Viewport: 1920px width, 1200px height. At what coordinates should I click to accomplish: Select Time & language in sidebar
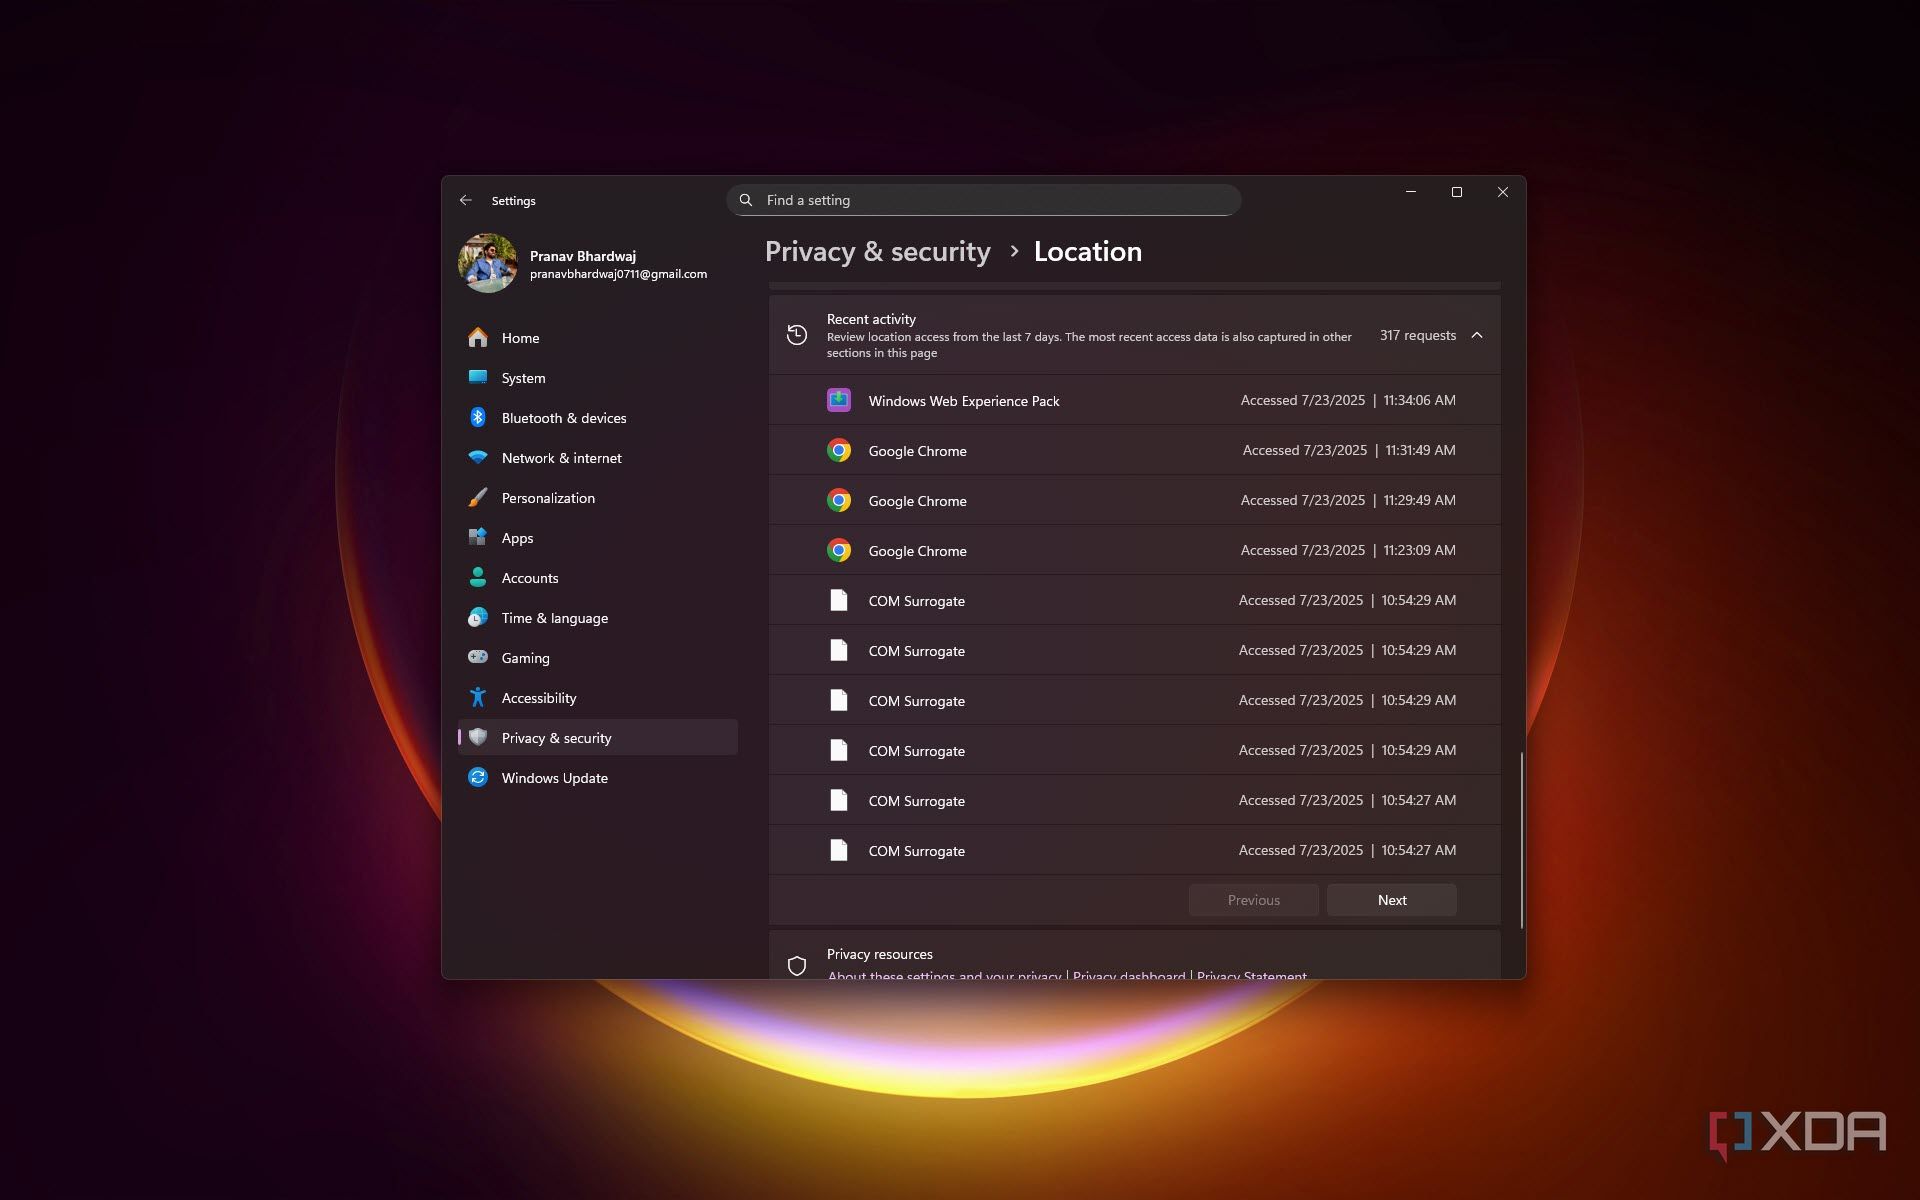click(x=554, y=618)
